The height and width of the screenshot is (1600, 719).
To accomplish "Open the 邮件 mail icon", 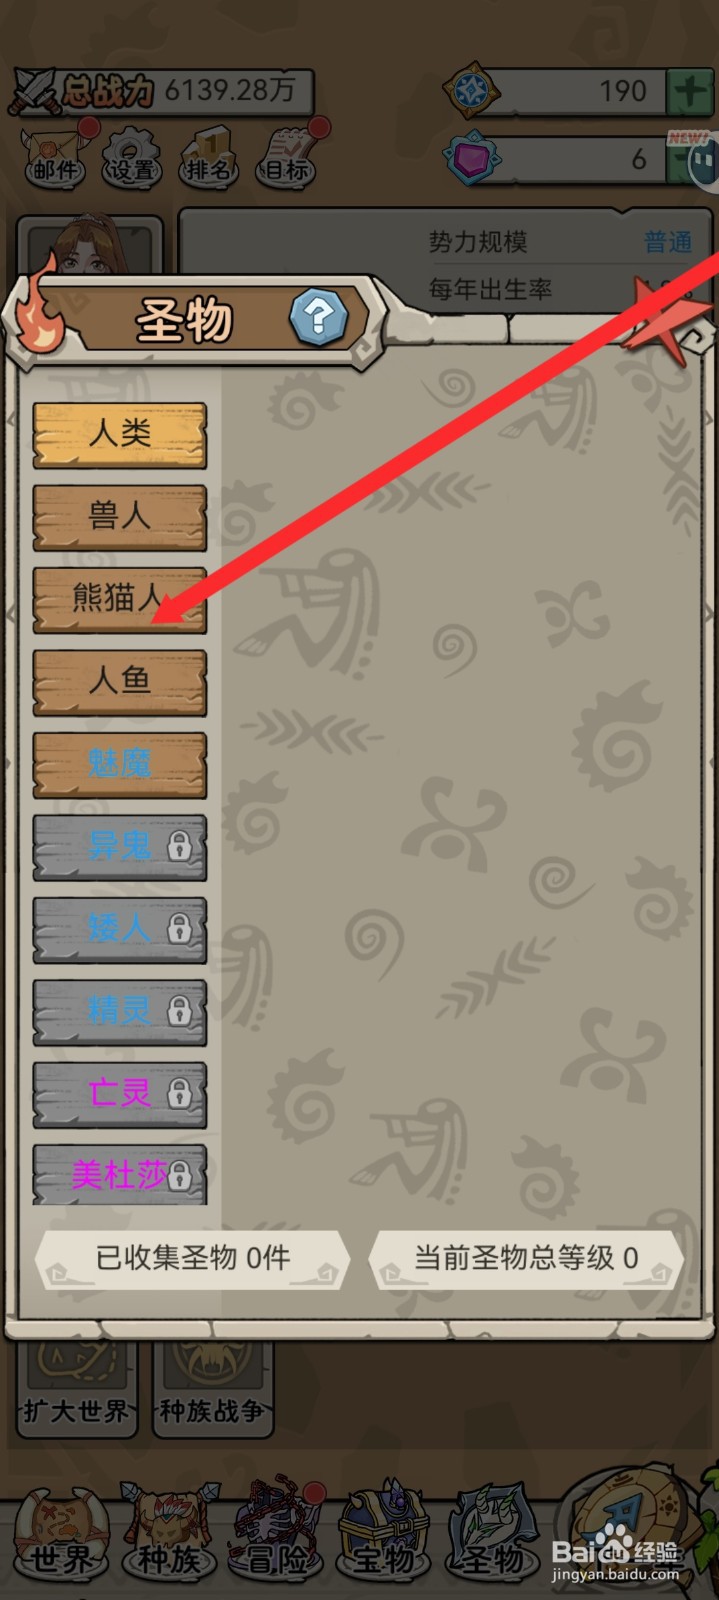I will (x=57, y=155).
